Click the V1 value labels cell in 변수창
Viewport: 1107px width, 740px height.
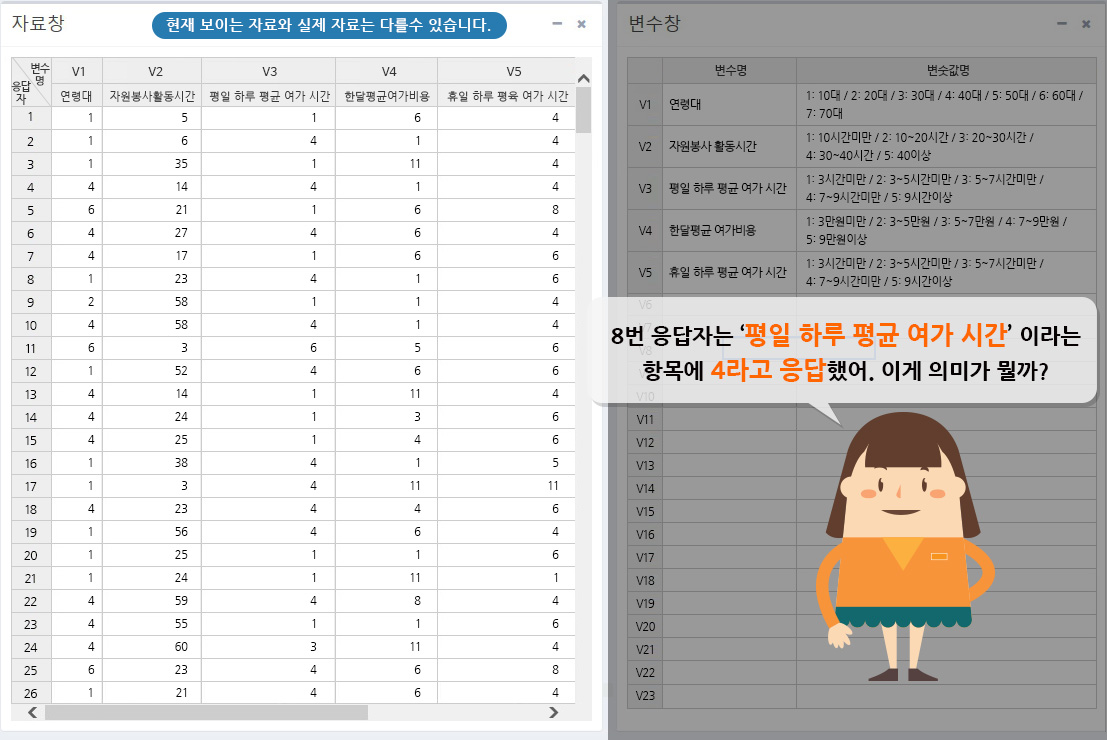(x=947, y=105)
